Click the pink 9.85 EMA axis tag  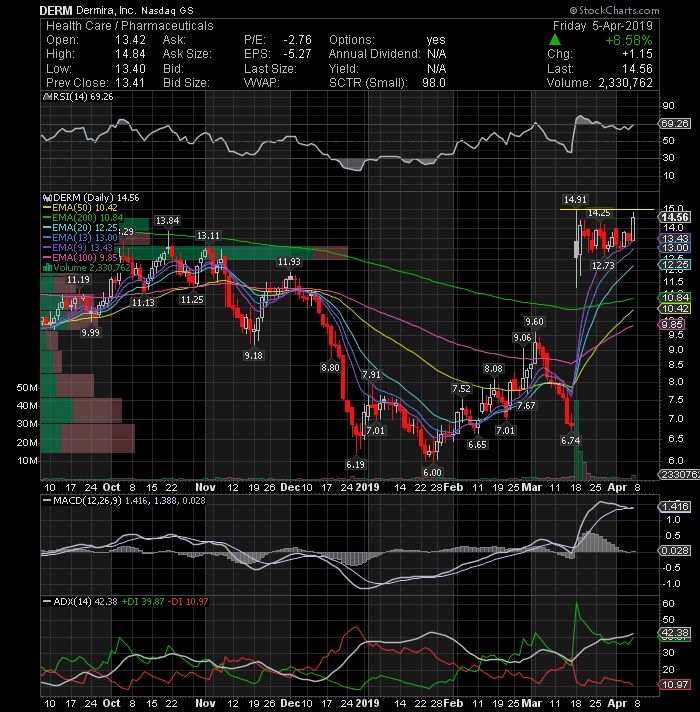[671, 324]
